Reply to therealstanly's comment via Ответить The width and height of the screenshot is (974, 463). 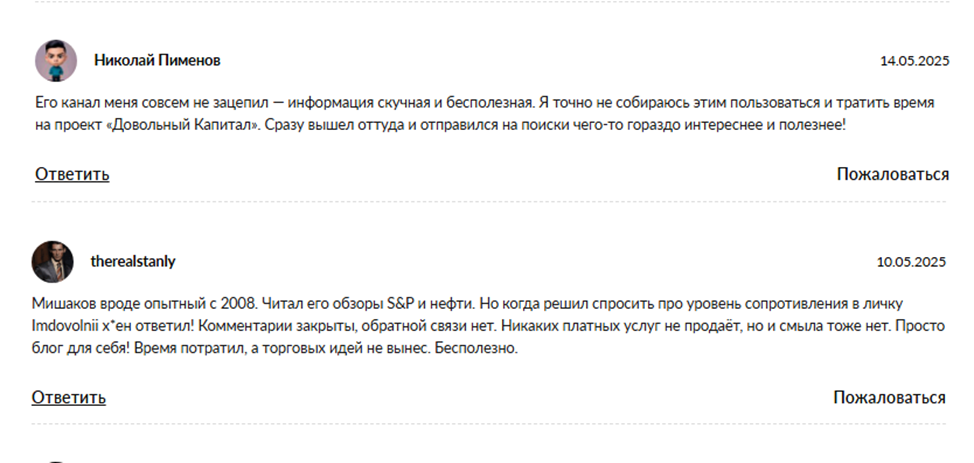68,398
